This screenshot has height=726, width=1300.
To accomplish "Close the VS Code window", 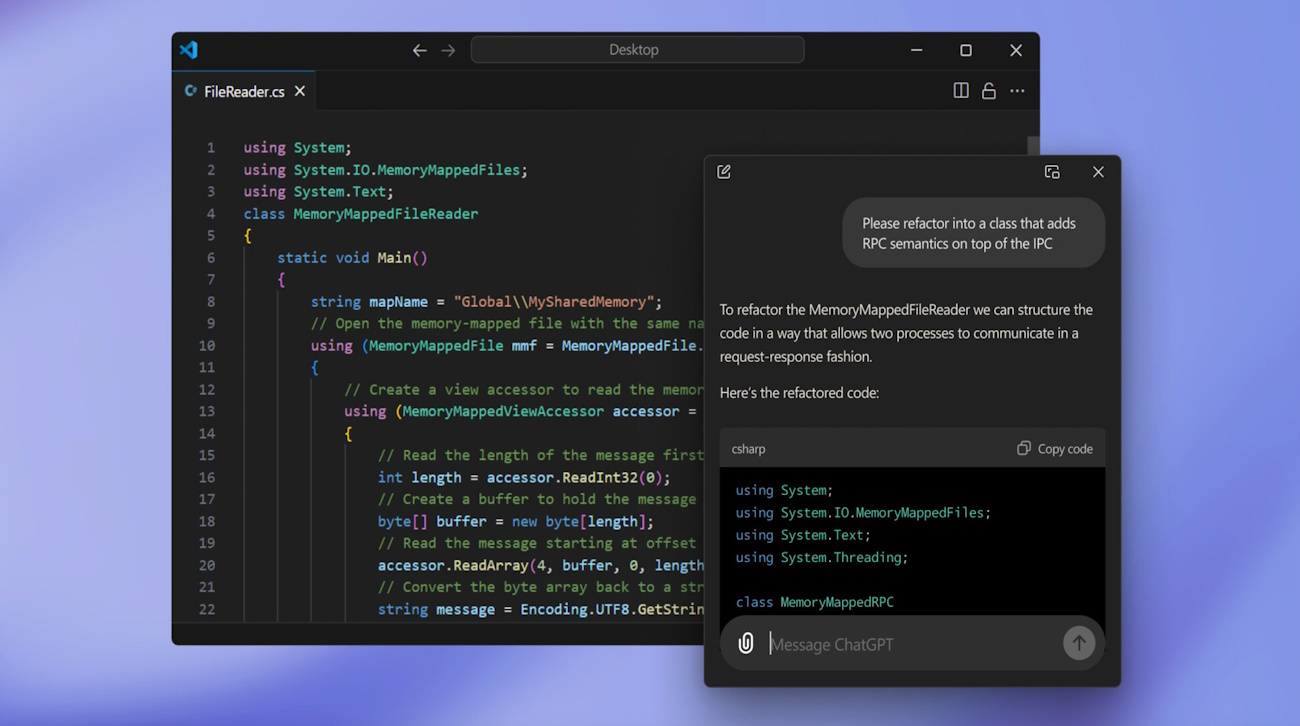I will [x=1015, y=50].
